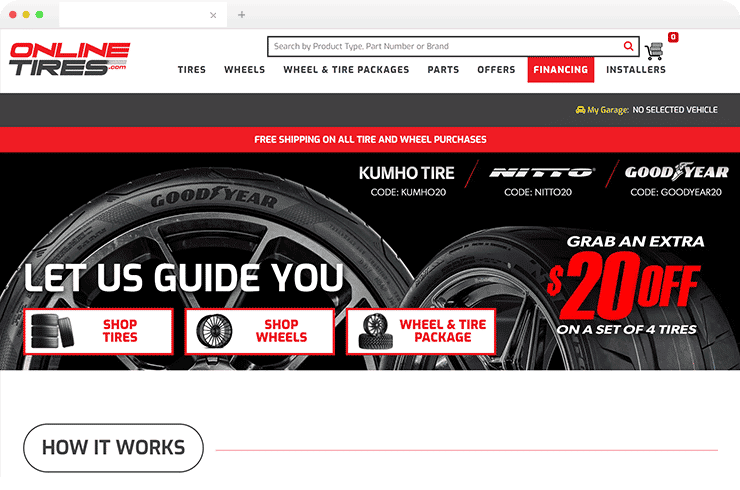Open the shopping cart icon
This screenshot has width=740, height=490.
click(655, 50)
